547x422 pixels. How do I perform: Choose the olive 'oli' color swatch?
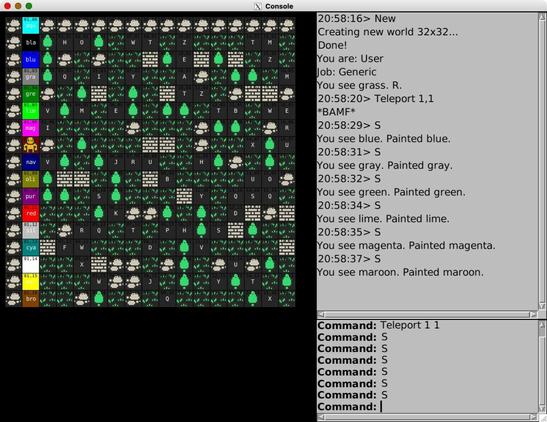click(x=31, y=179)
